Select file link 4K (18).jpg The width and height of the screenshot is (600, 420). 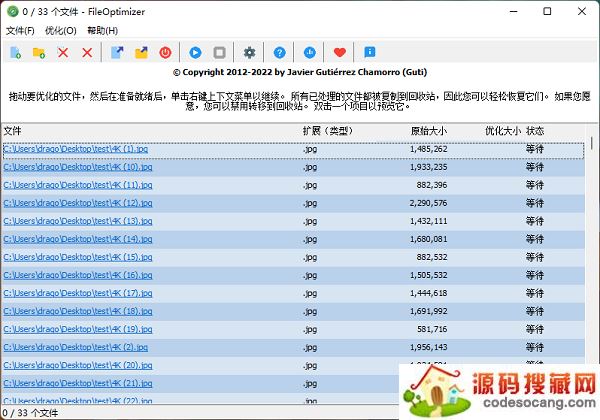[x=78, y=311]
